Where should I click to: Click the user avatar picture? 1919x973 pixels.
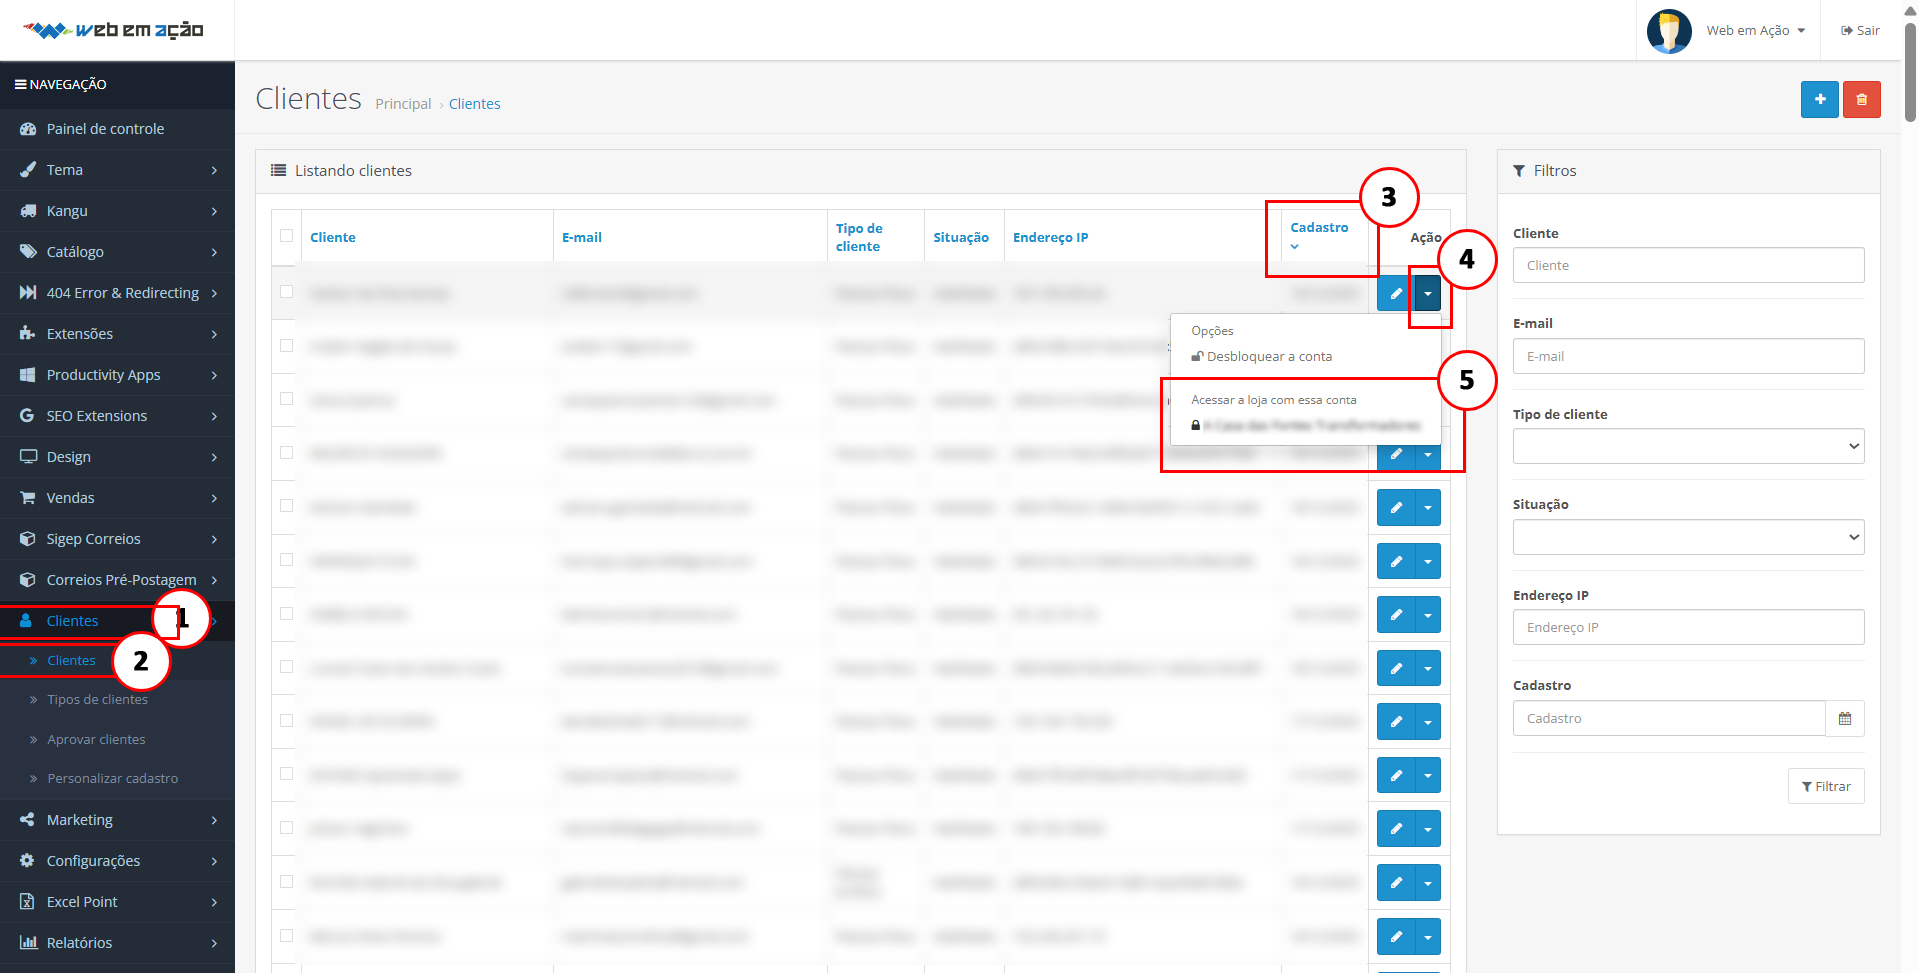(1669, 31)
